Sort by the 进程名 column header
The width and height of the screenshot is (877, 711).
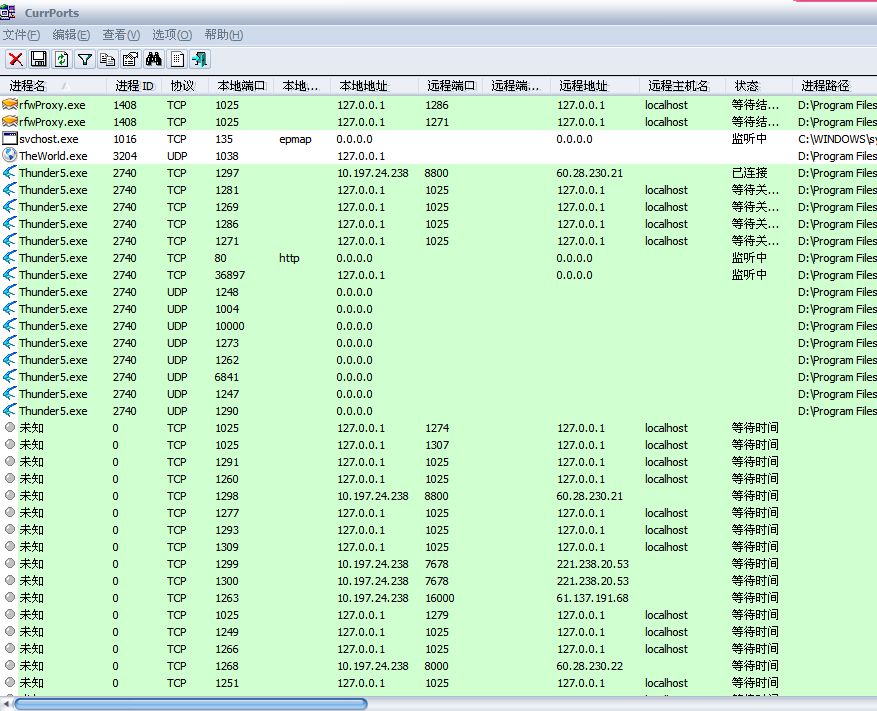[28, 86]
